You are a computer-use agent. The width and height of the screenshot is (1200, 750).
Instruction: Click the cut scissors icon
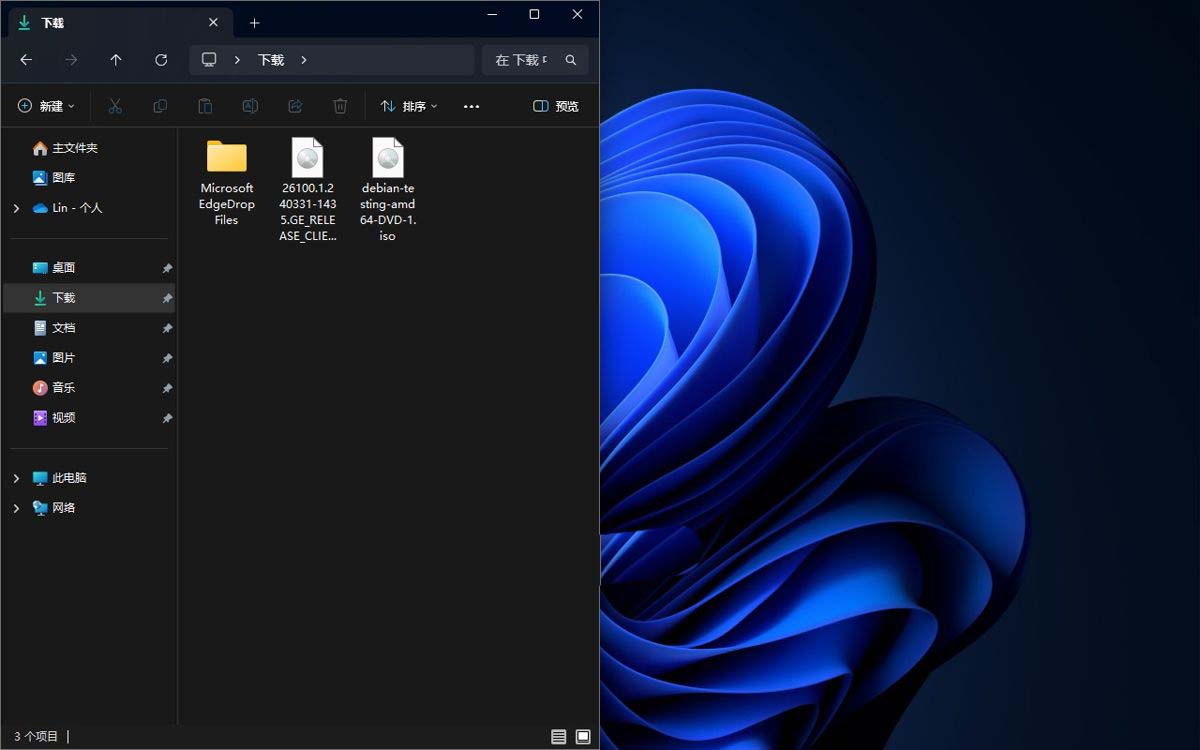tap(115, 106)
